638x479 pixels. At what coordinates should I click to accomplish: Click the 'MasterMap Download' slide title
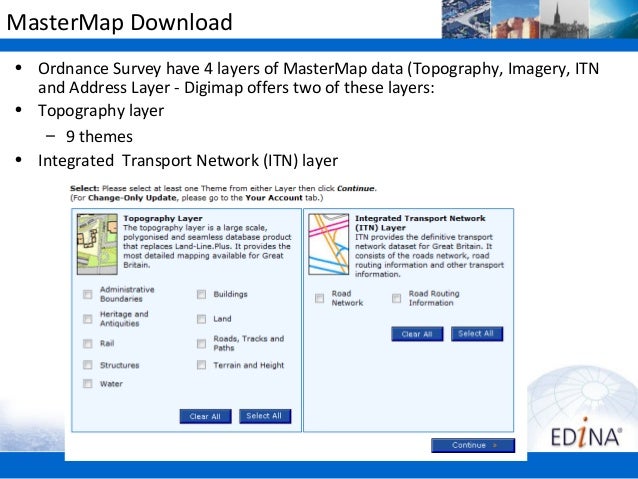point(119,22)
